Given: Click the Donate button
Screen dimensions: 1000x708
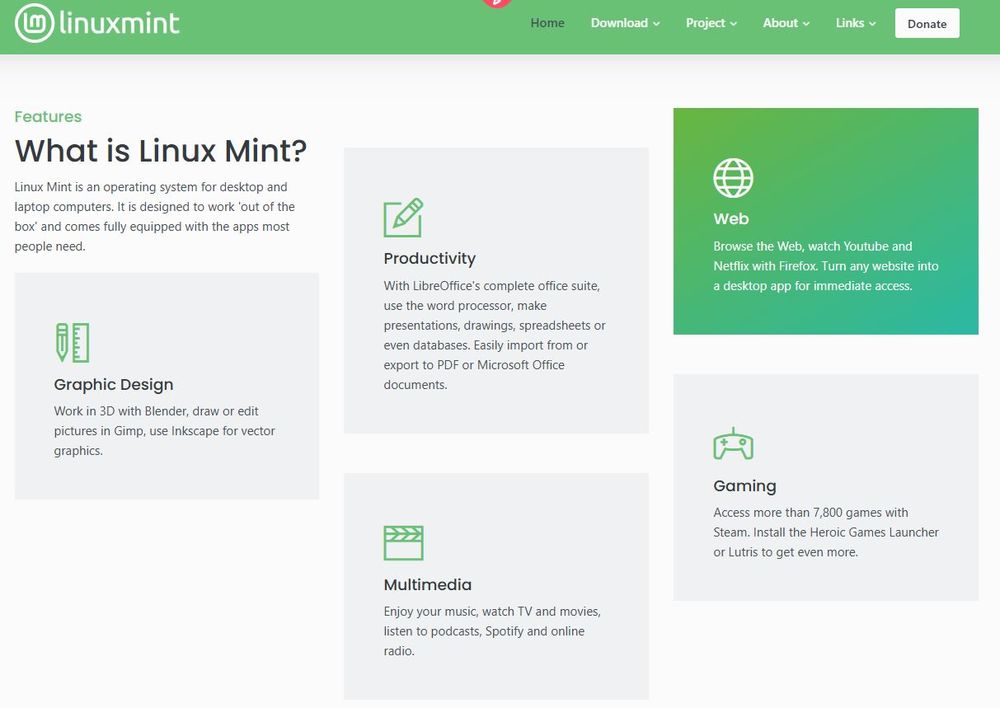Looking at the screenshot, I should (927, 24).
